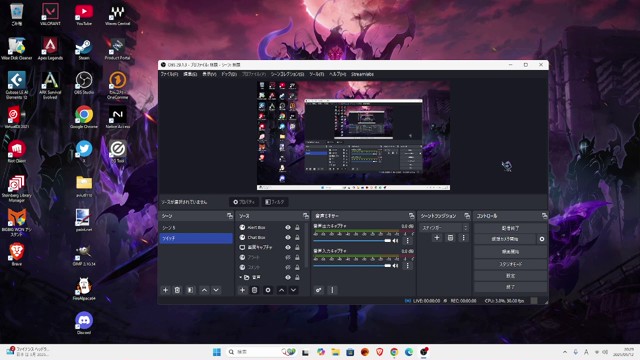Select シーン 5 in Scenes list
Screen dimensions: 640x360
pyautogui.click(x=196, y=228)
